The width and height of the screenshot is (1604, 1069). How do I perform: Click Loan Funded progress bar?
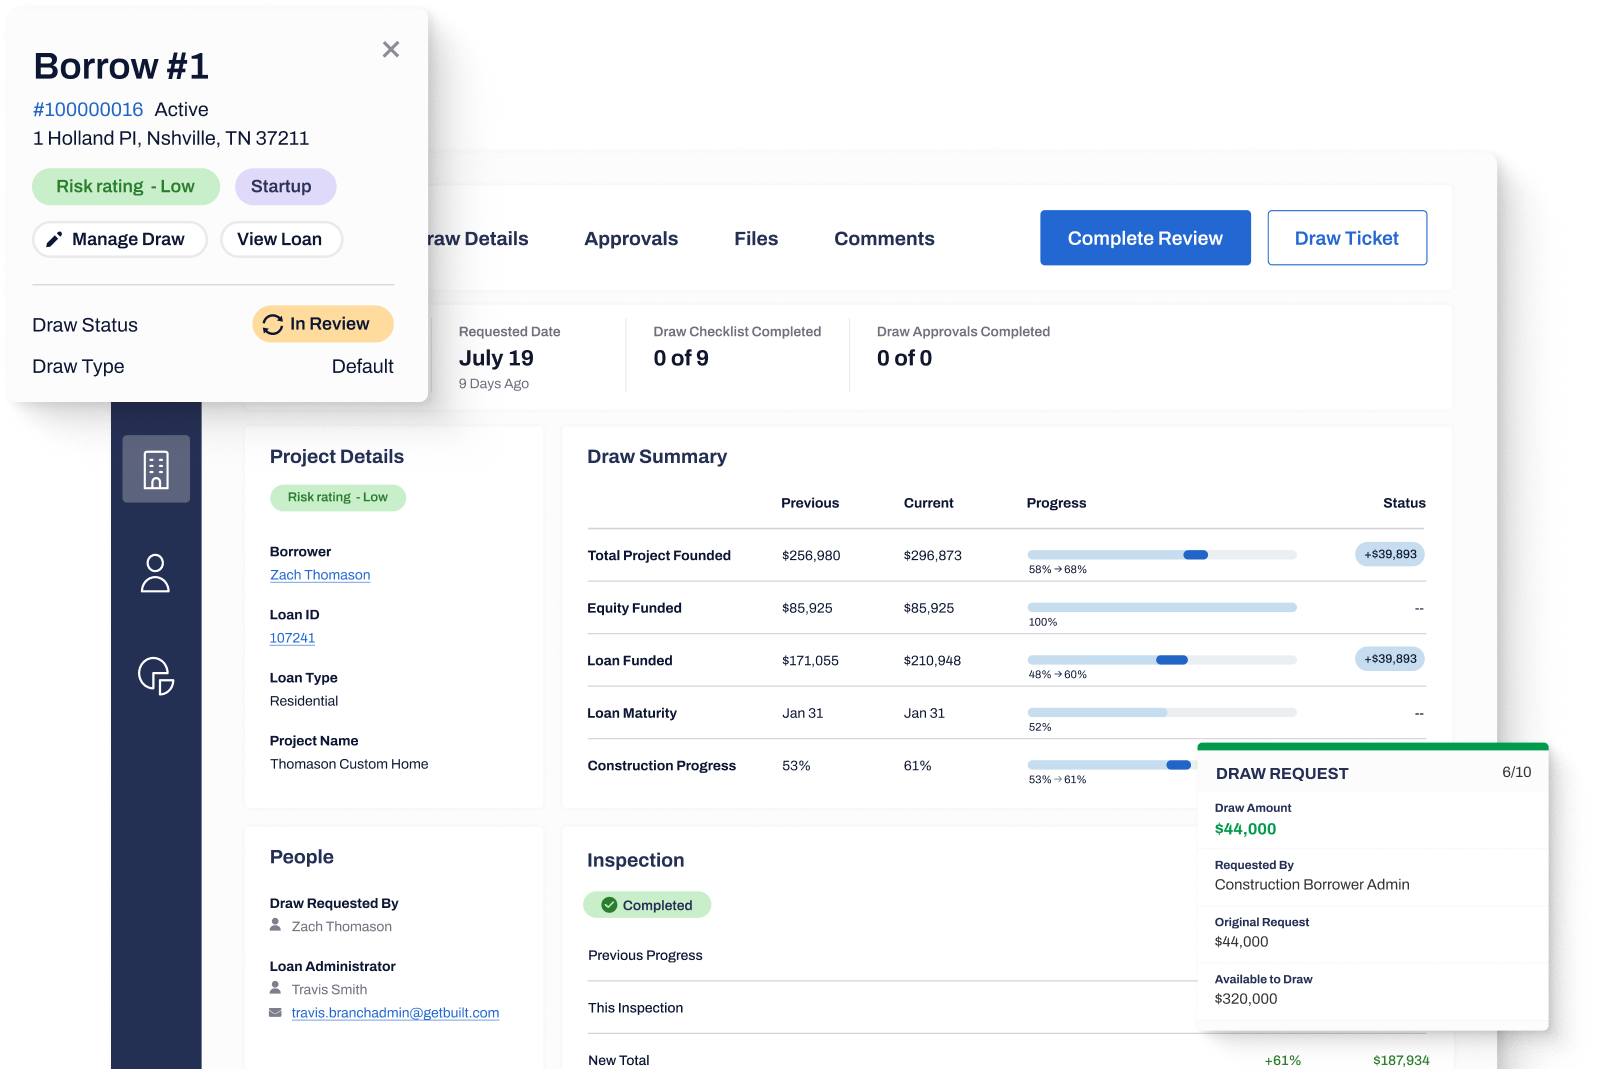click(1162, 660)
